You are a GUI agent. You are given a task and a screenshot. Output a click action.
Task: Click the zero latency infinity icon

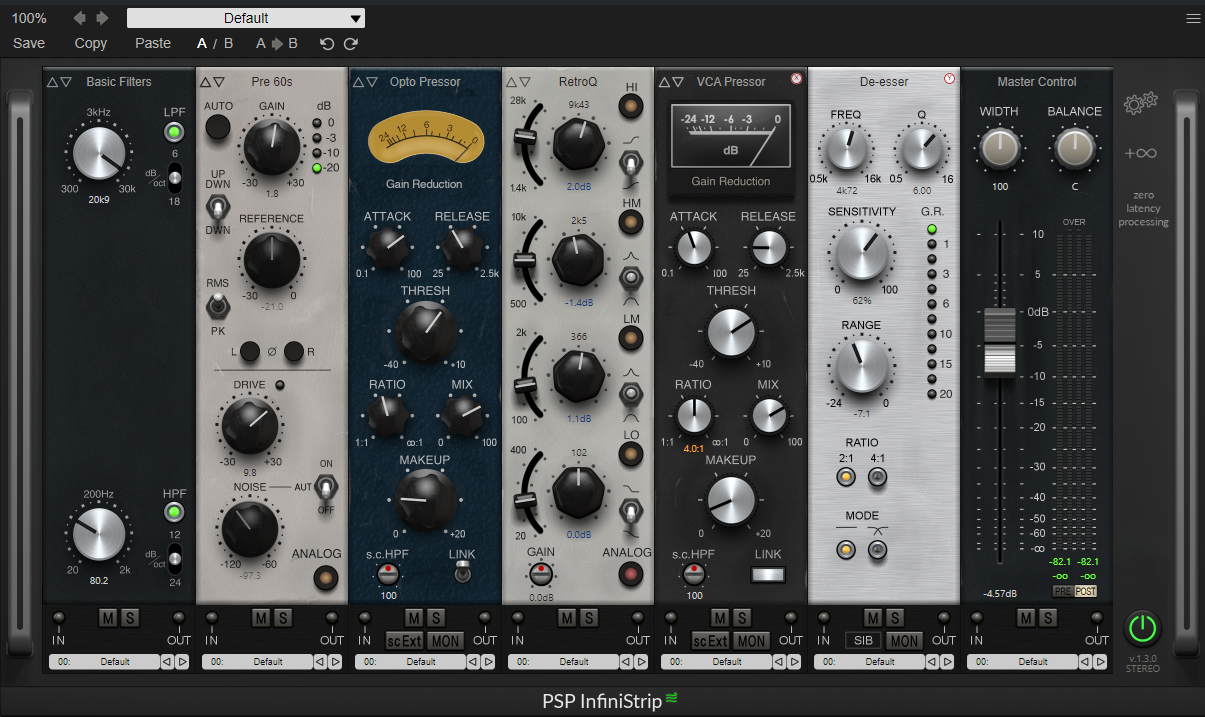coord(1141,153)
